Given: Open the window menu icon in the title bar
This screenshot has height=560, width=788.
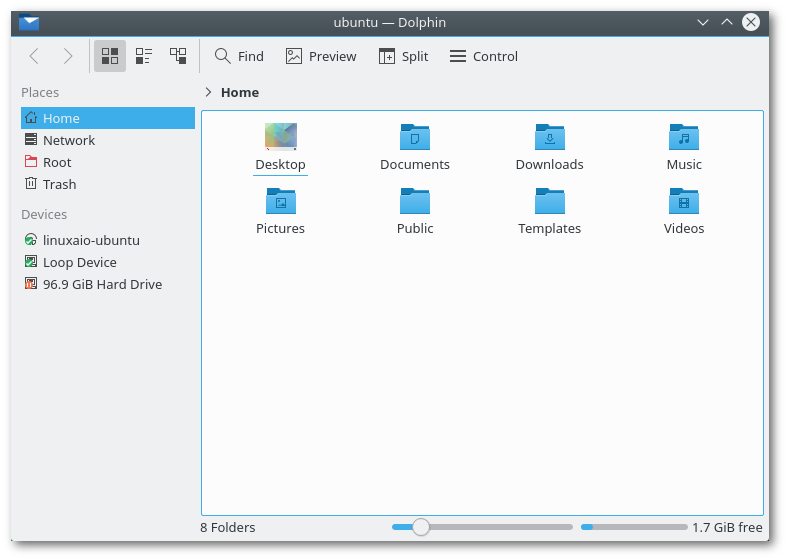Looking at the screenshot, I should click(x=30, y=22).
